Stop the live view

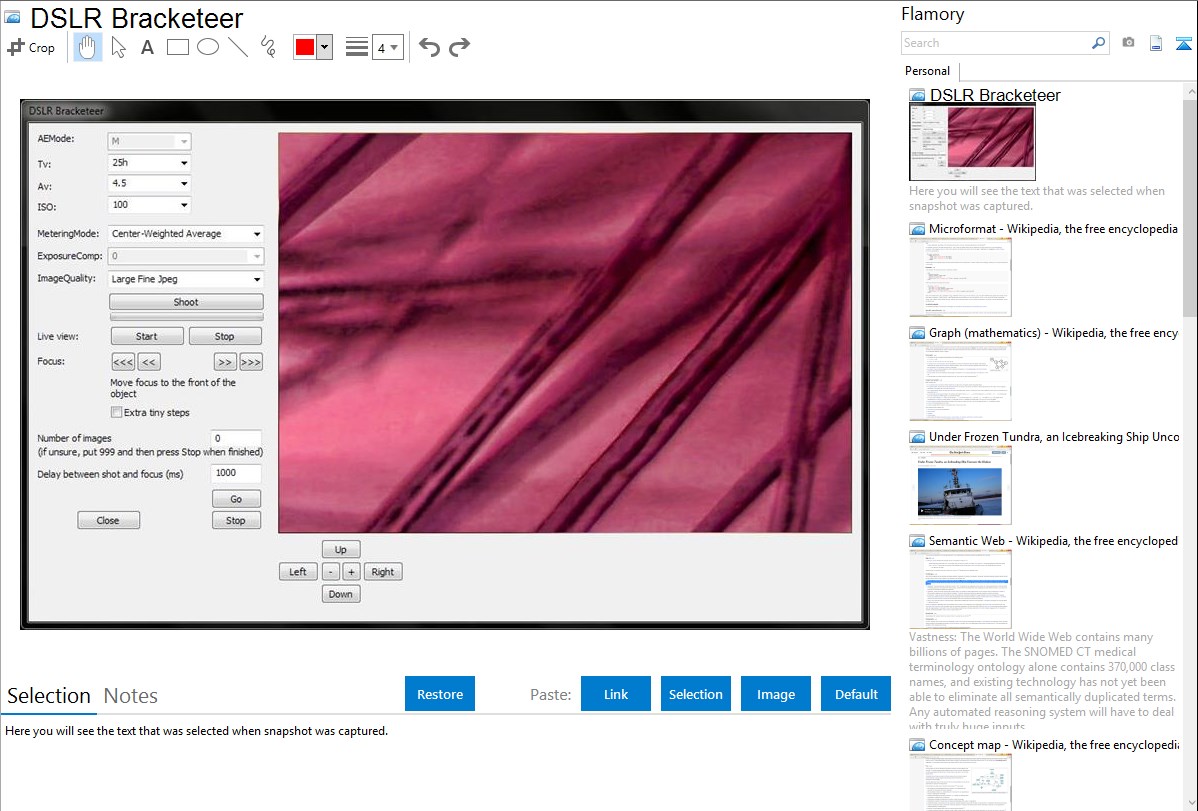tap(225, 336)
